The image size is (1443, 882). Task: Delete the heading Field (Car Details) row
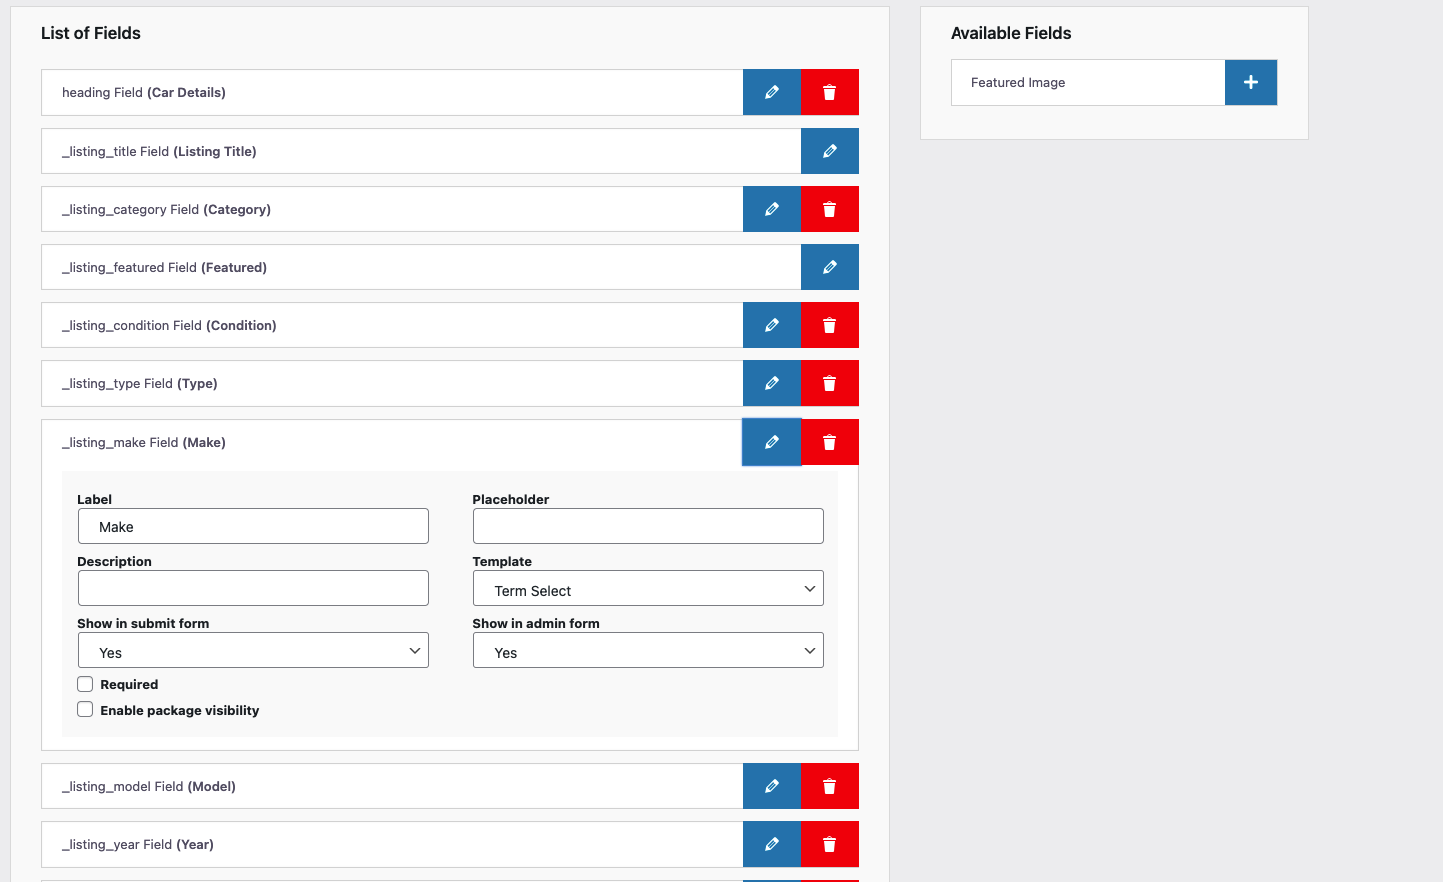pyautogui.click(x=829, y=92)
